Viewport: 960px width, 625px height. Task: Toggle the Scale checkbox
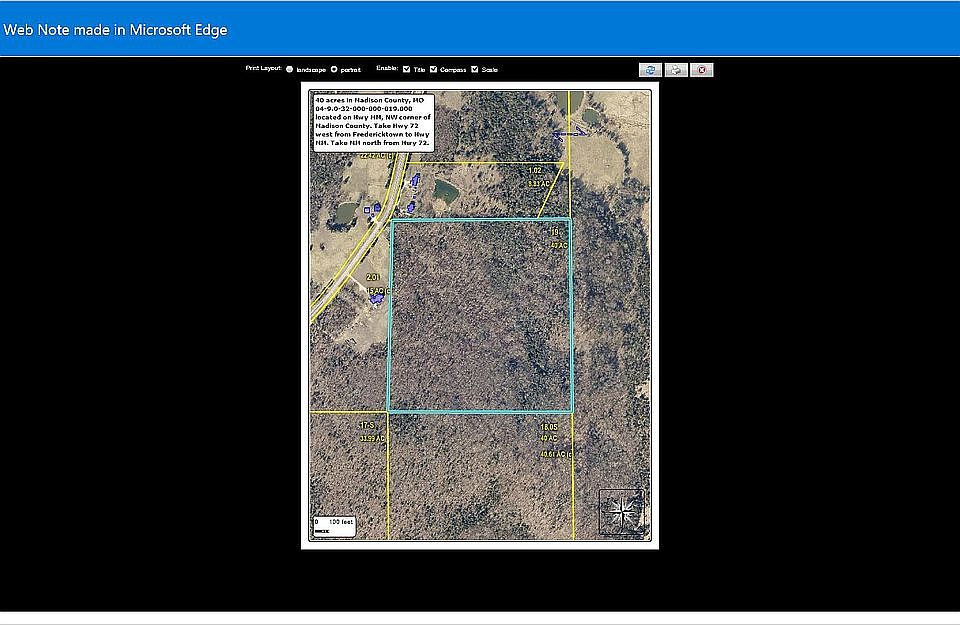(474, 69)
